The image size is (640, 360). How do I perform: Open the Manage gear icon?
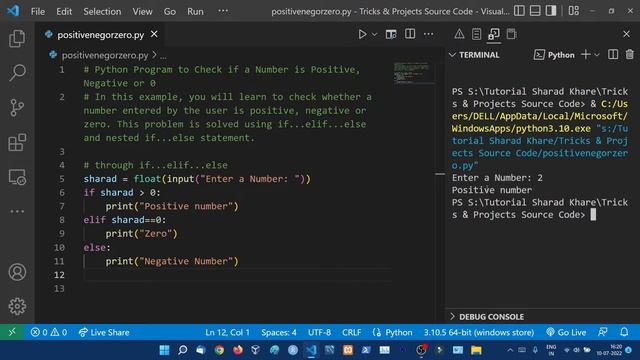17,306
